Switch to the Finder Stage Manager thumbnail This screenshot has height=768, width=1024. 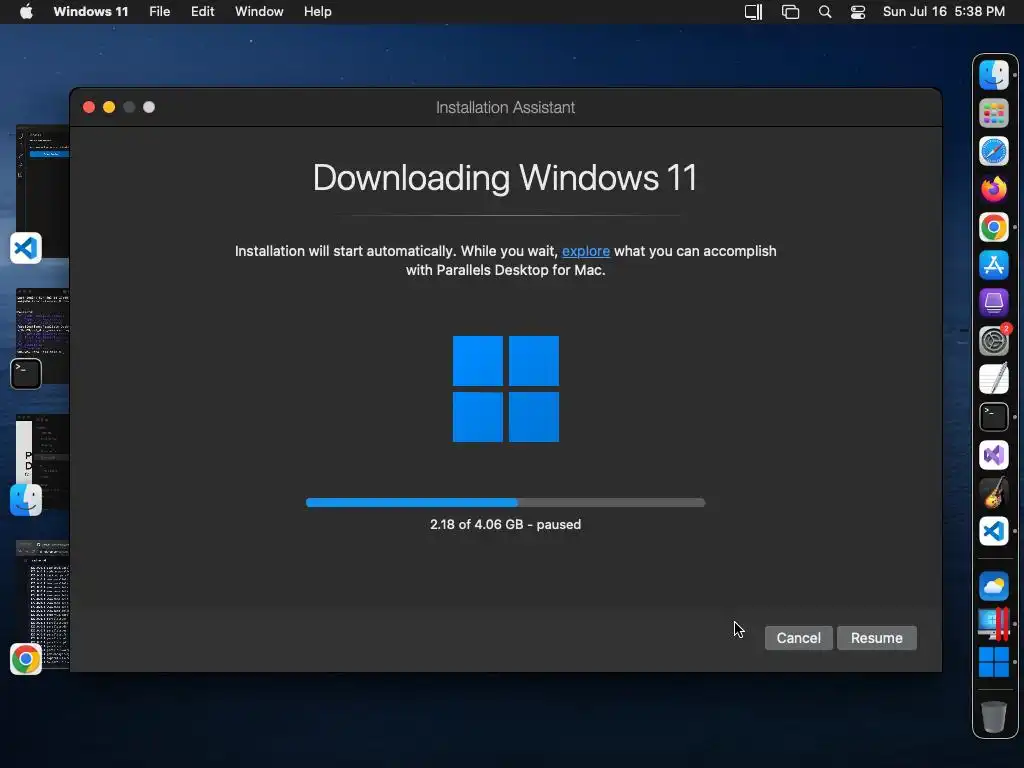pyautogui.click(x=42, y=464)
